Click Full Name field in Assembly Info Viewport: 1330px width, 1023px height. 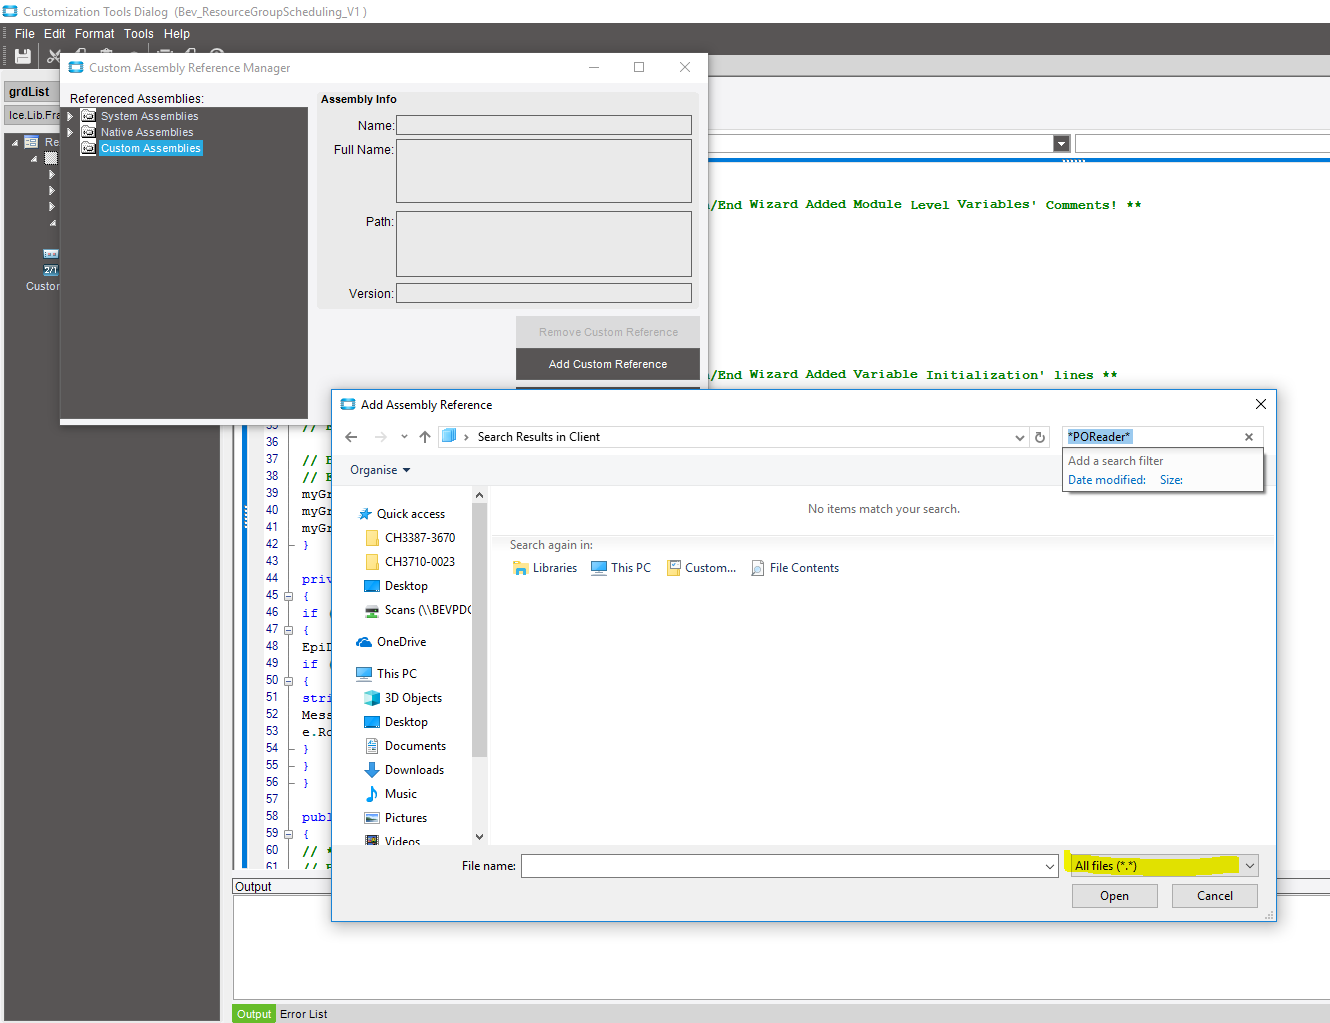[544, 171]
